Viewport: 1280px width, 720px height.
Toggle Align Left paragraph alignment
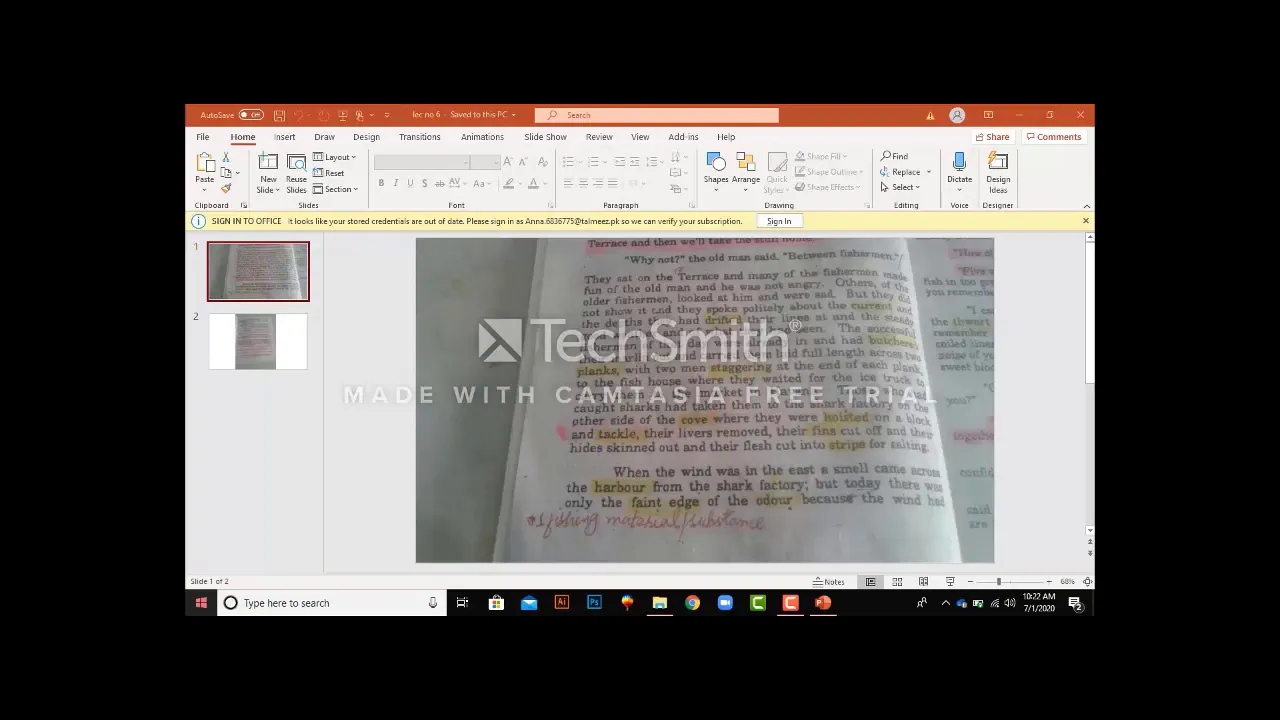(x=568, y=183)
